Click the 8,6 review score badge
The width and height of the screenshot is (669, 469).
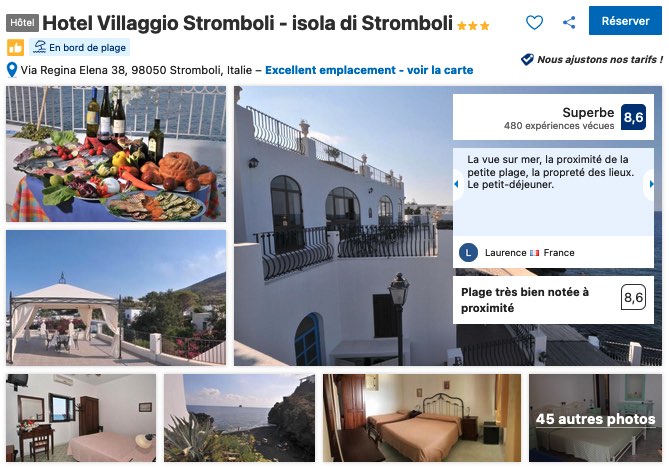tap(633, 117)
